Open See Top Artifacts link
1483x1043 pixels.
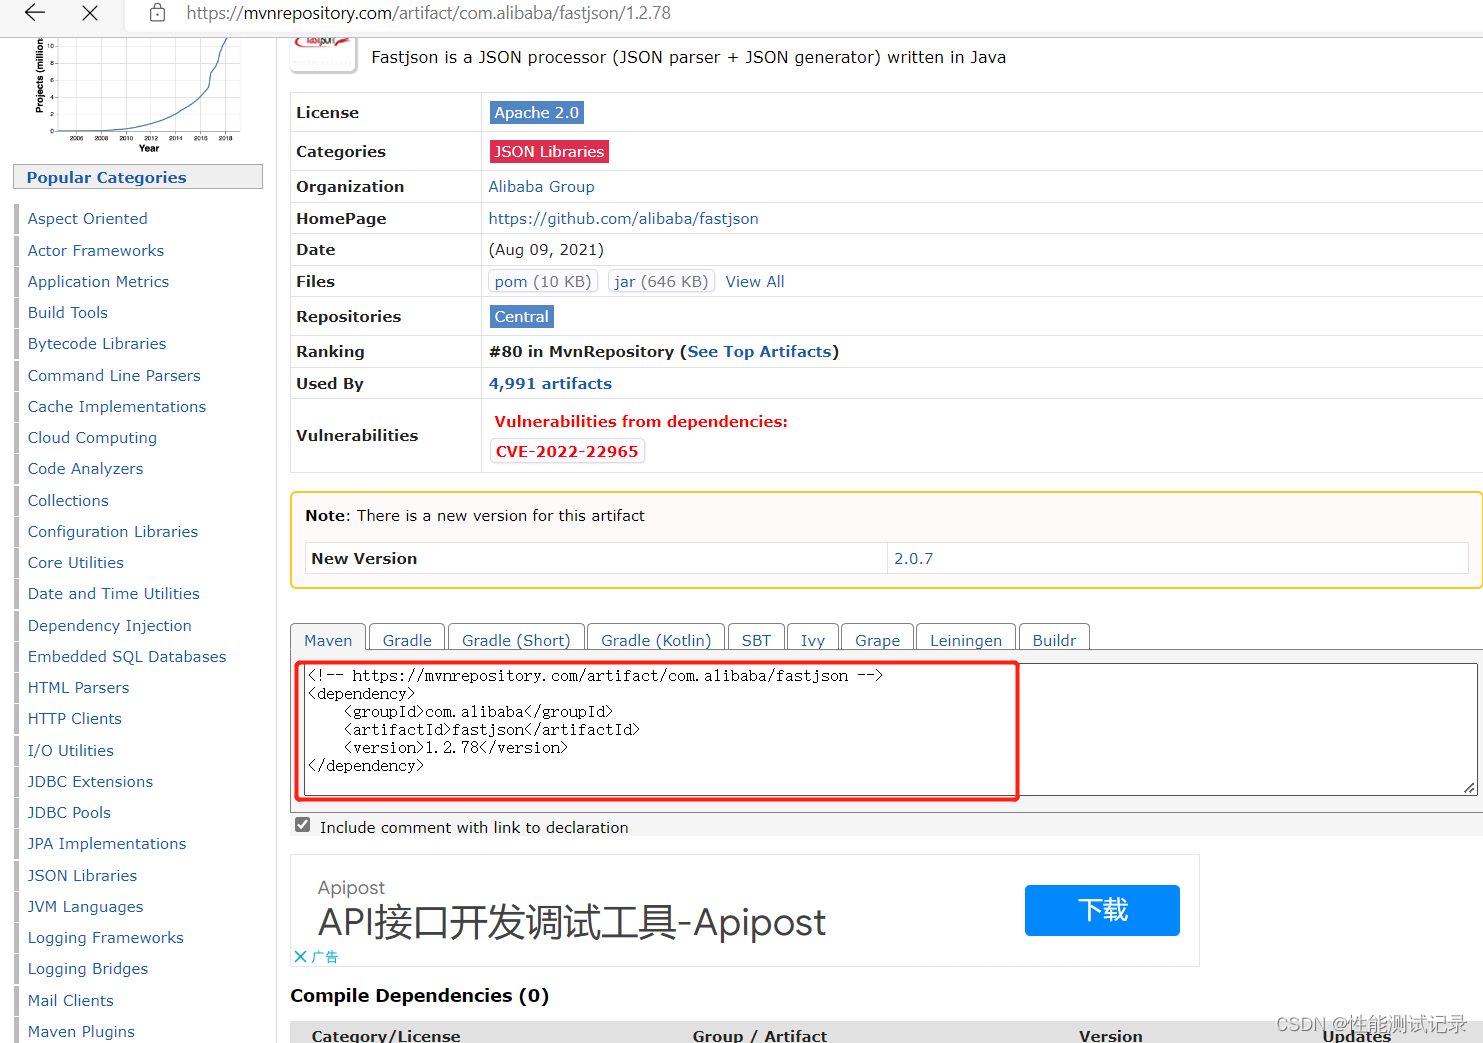point(760,352)
